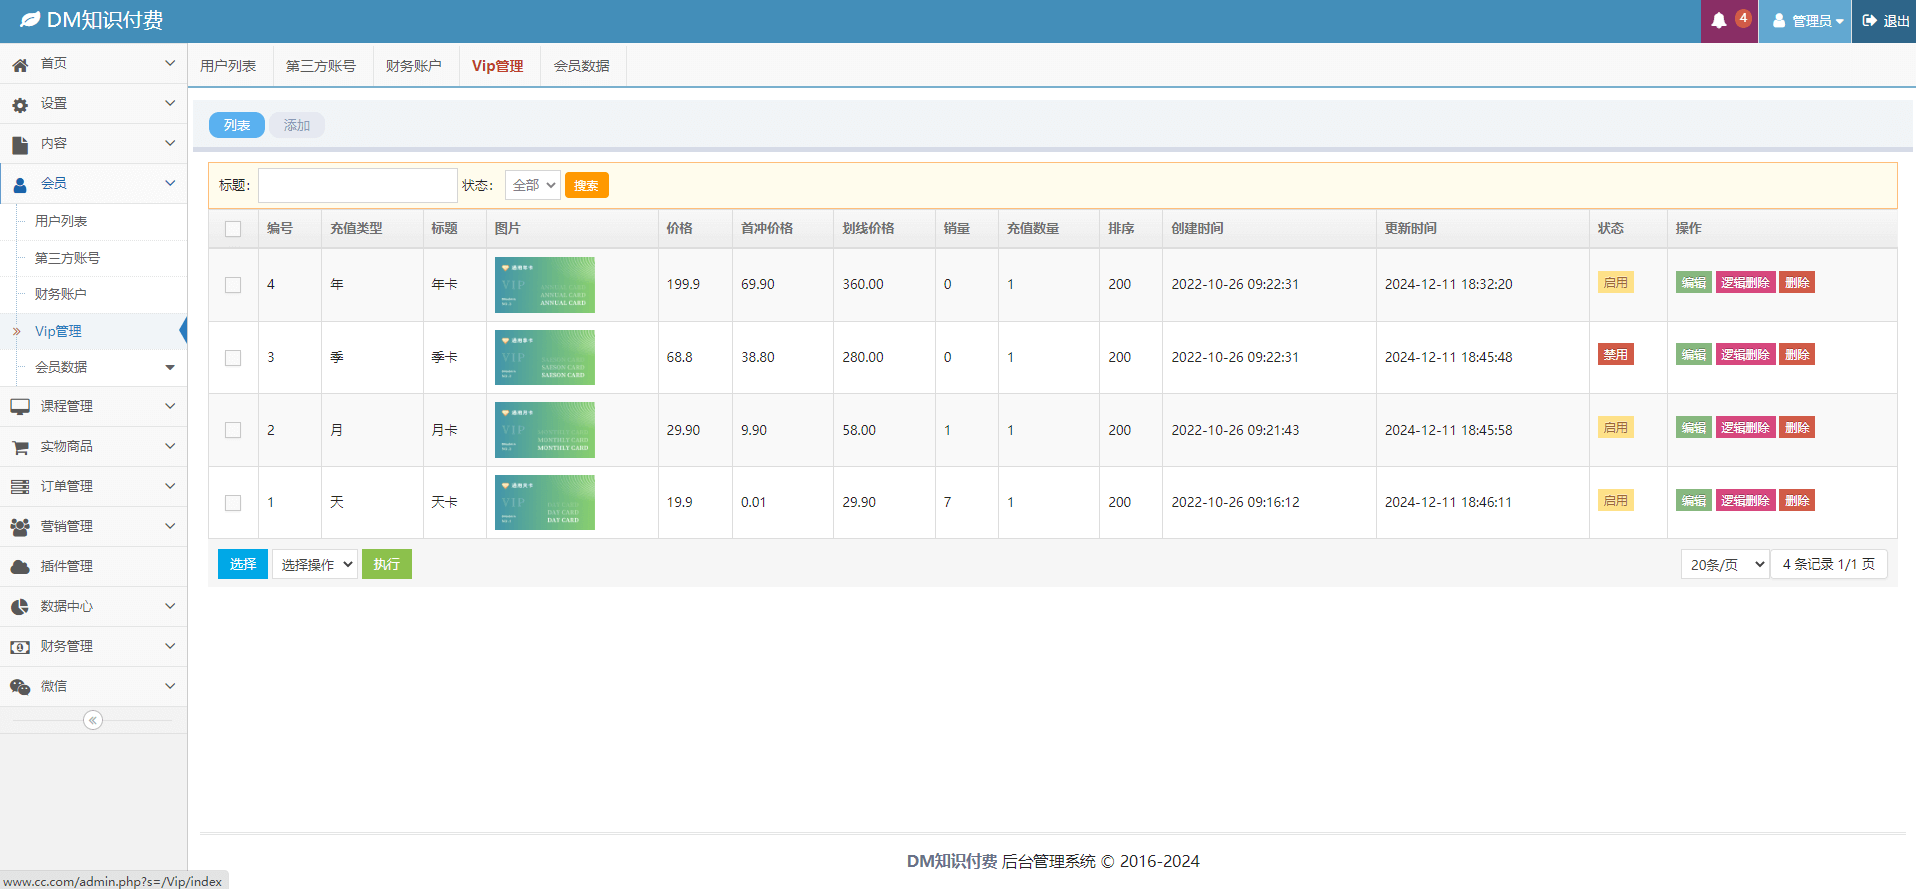
Task: Click the home icon in sidebar
Action: click(20, 64)
